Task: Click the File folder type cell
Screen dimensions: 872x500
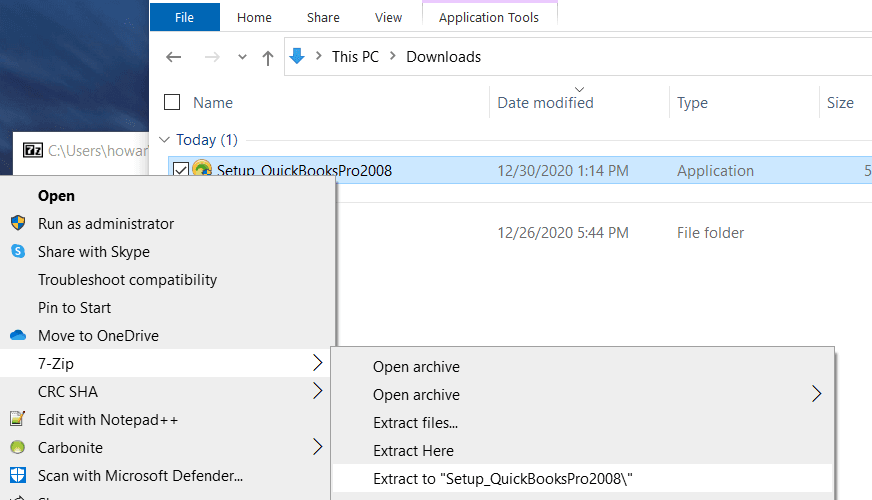Action: (x=710, y=232)
